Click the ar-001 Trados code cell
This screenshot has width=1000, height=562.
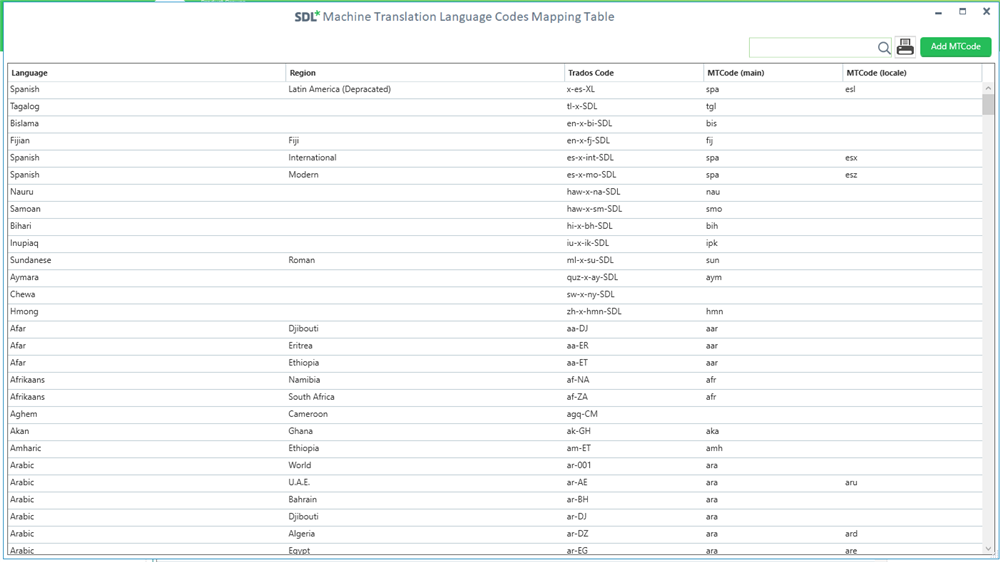pyautogui.click(x=578, y=466)
